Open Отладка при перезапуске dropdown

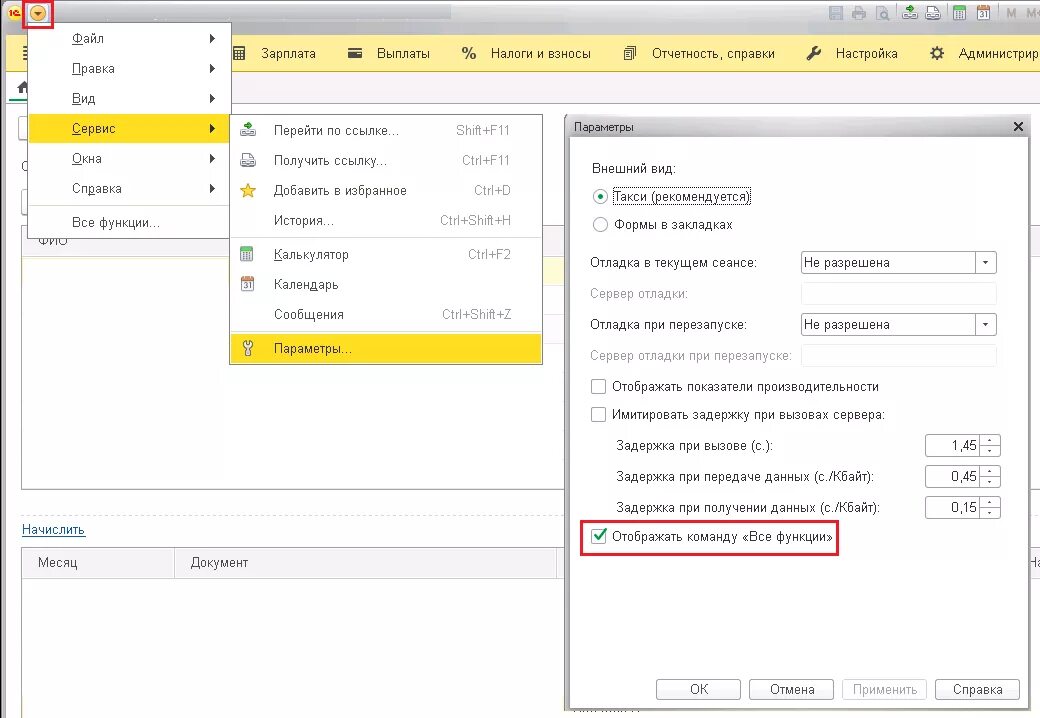986,324
